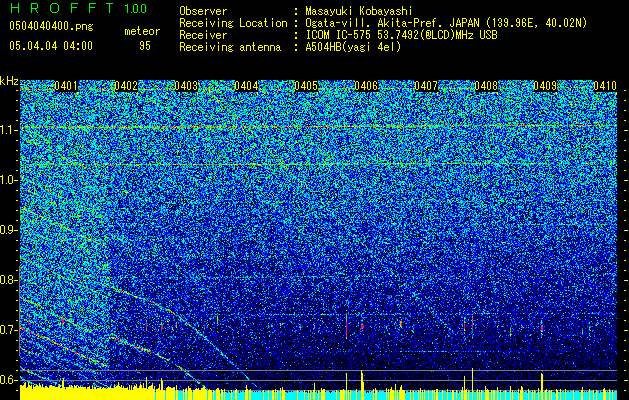Click the 0.7 frequency axis label

coord(9,330)
